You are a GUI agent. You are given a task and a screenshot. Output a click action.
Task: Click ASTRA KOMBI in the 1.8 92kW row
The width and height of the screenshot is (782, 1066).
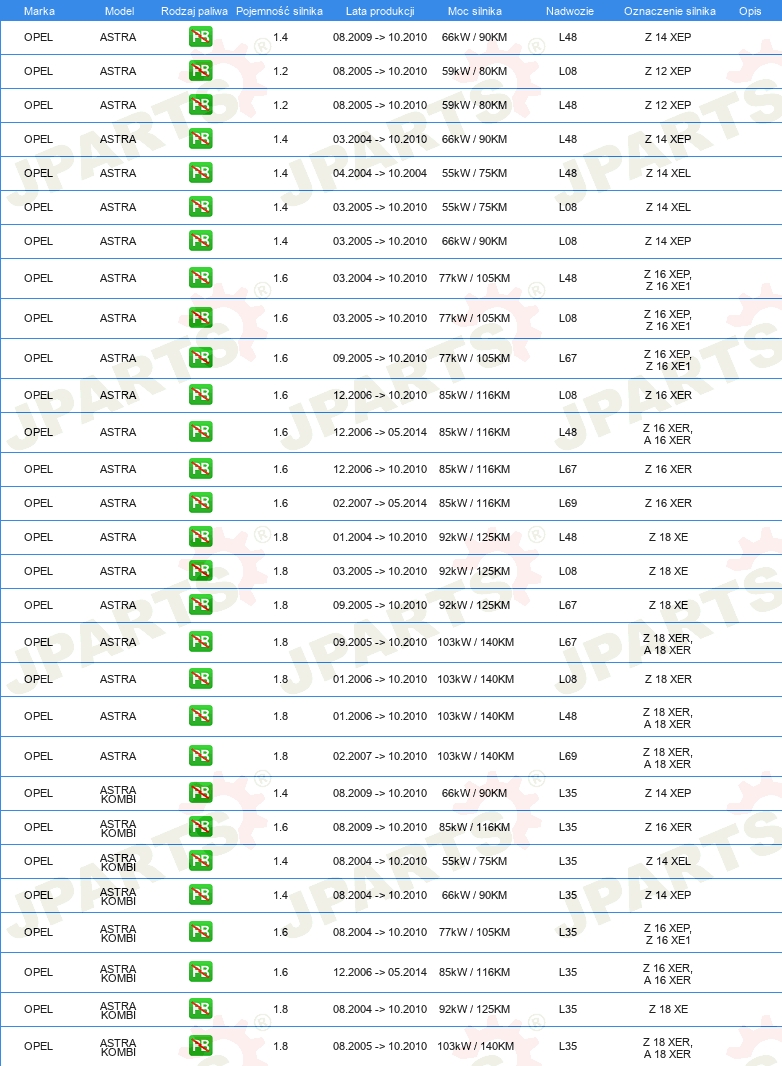(118, 1010)
